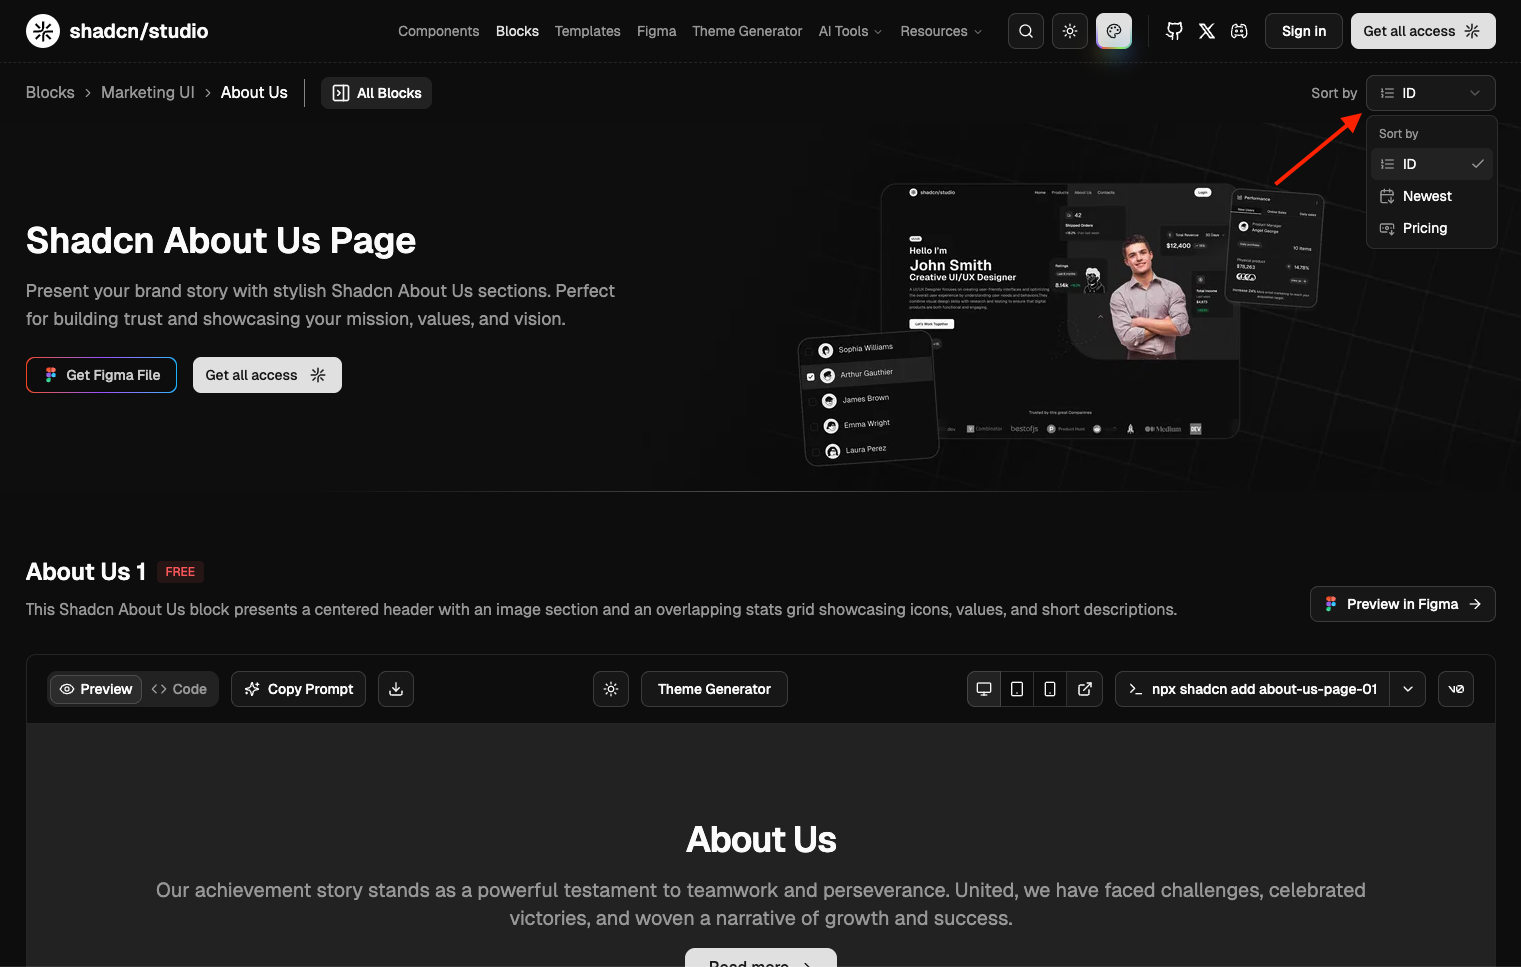The height and width of the screenshot is (967, 1521).
Task: Expand the AI Tools menu
Action: [x=850, y=31]
